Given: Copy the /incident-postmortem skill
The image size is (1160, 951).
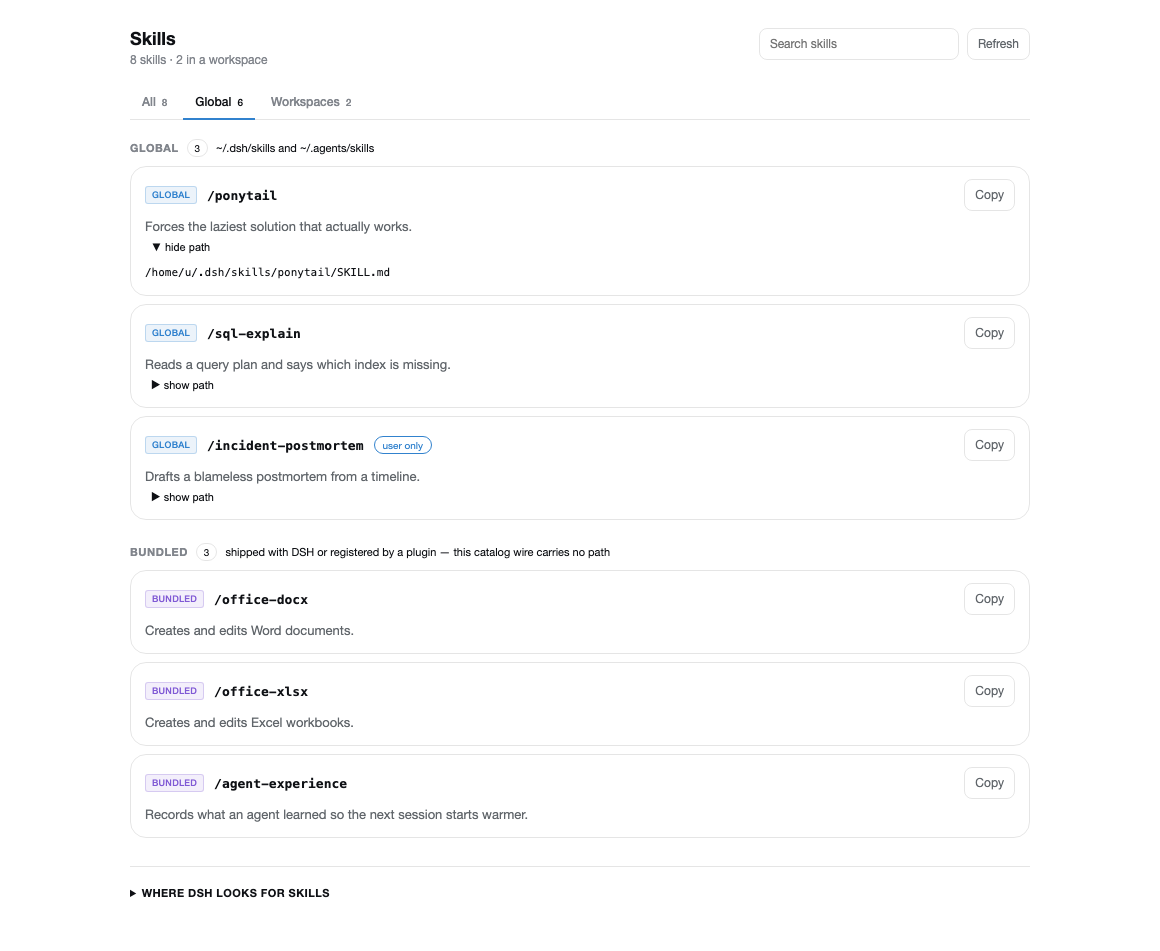Looking at the screenshot, I should coord(989,445).
